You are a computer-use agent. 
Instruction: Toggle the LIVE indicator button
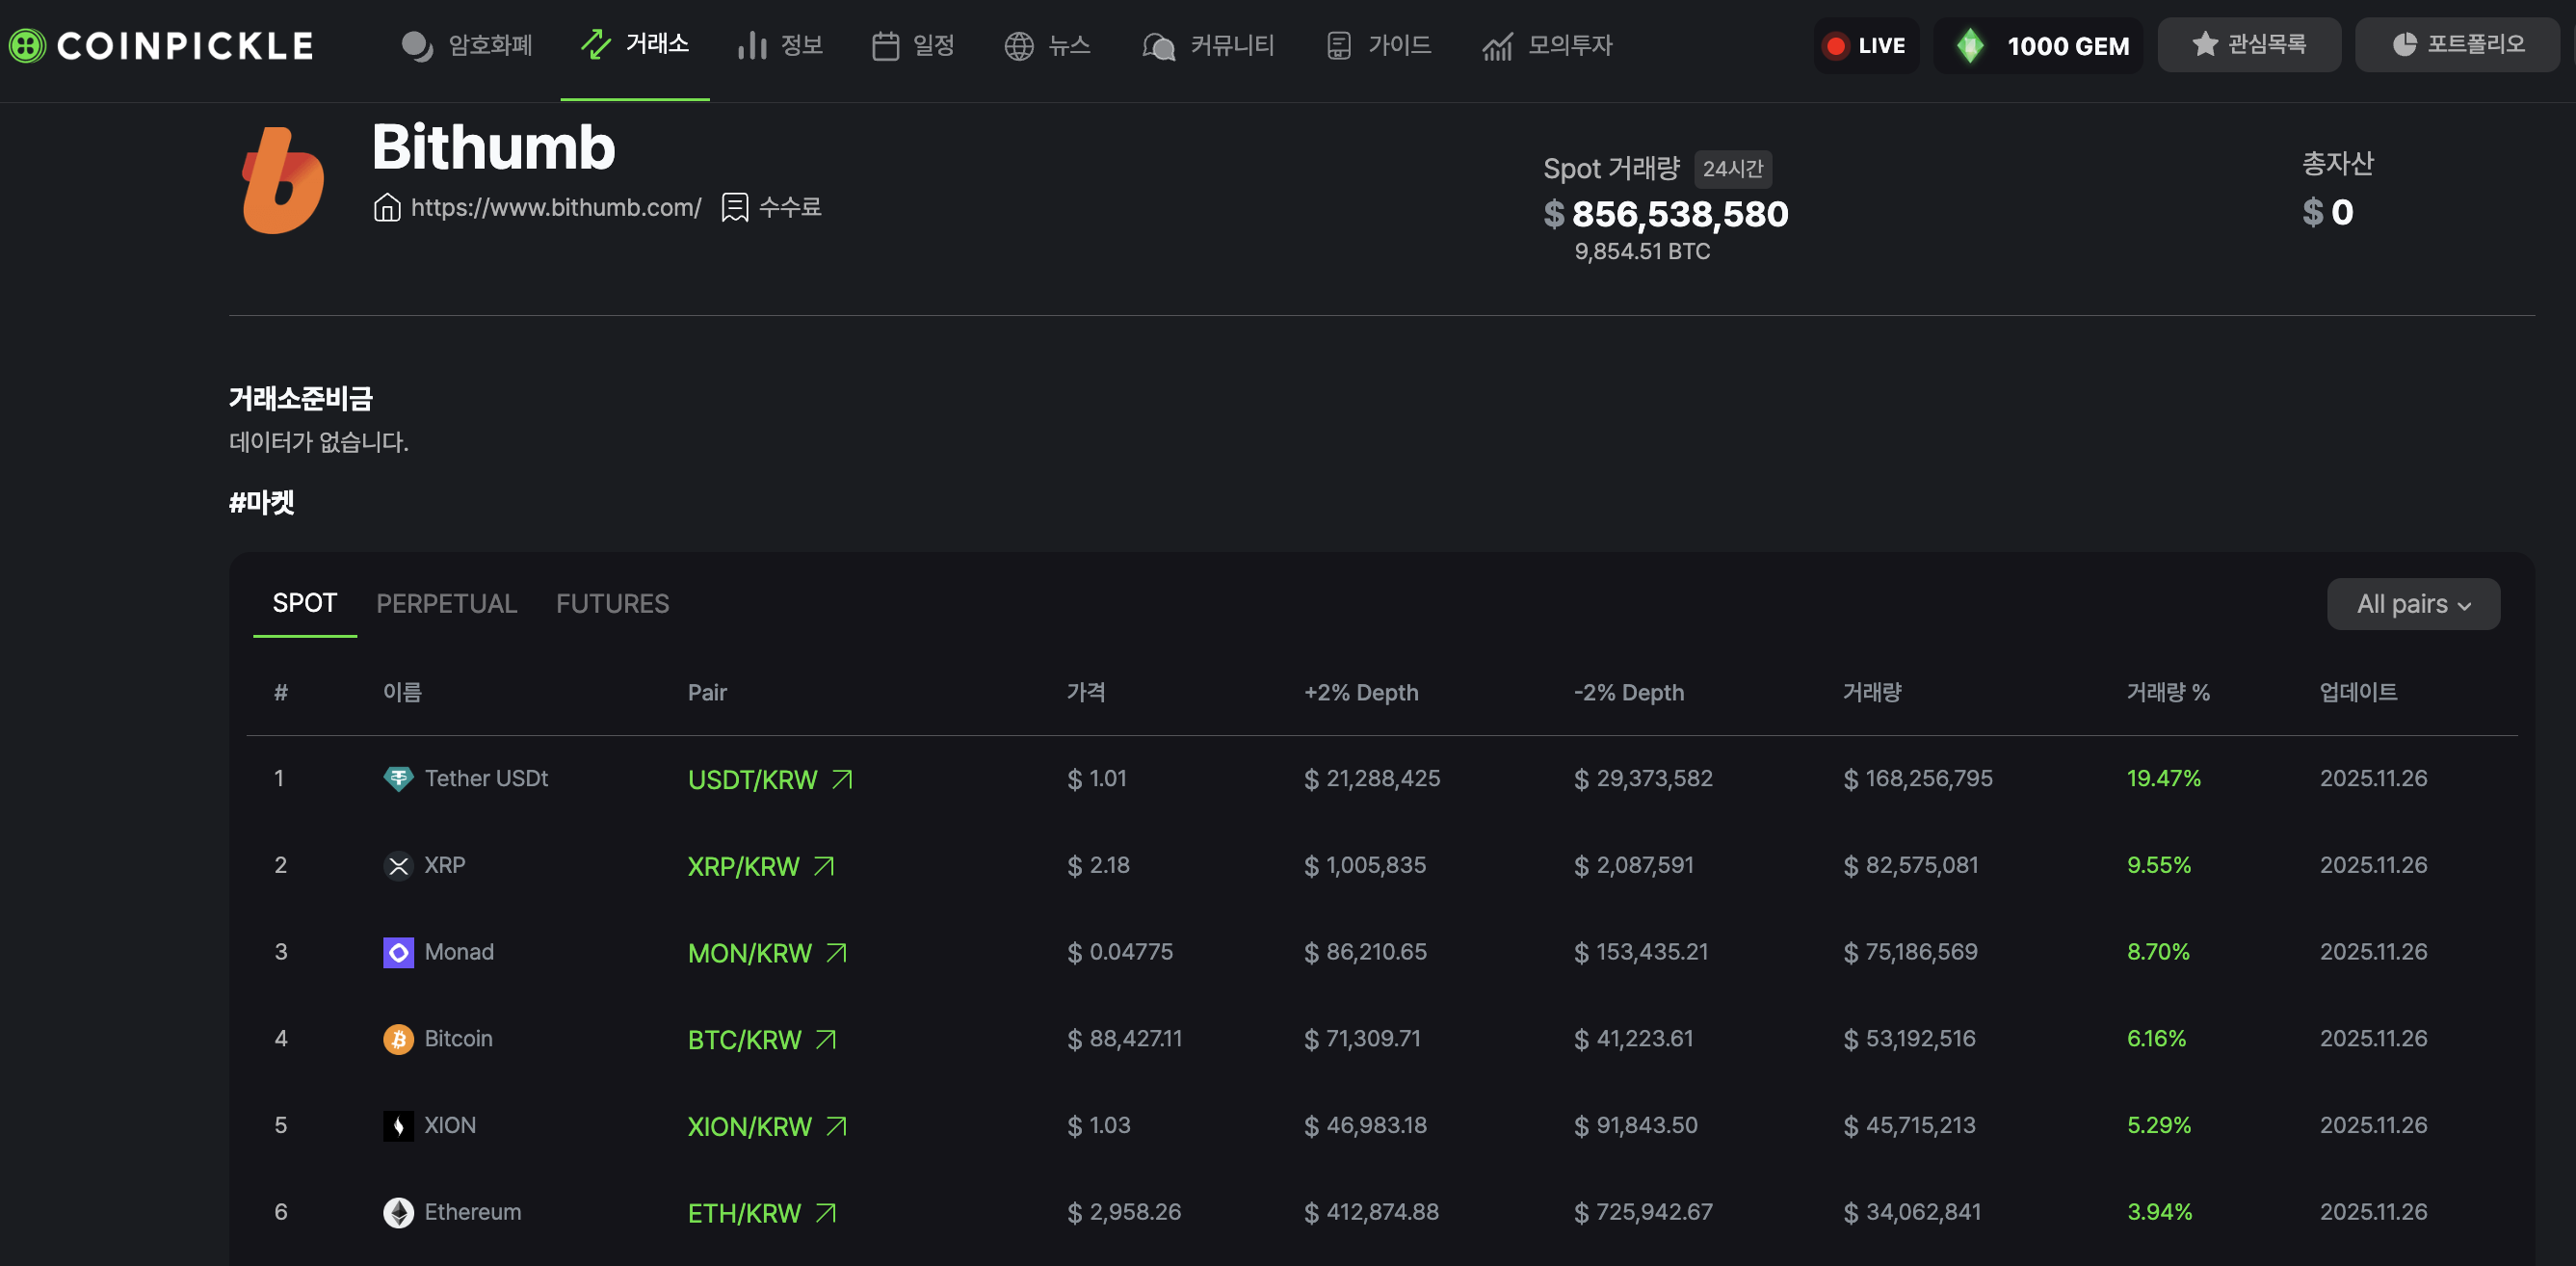point(1865,45)
